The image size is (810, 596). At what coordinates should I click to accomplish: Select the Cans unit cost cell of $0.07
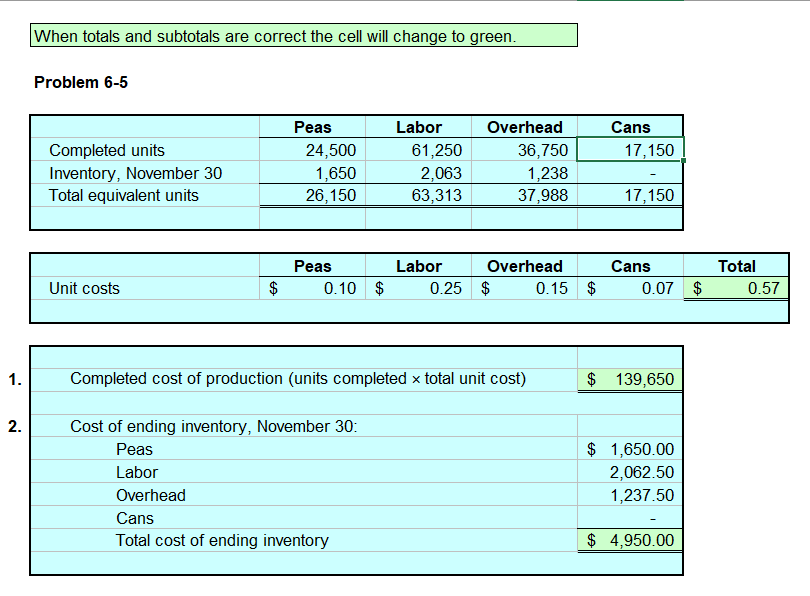[625, 288]
